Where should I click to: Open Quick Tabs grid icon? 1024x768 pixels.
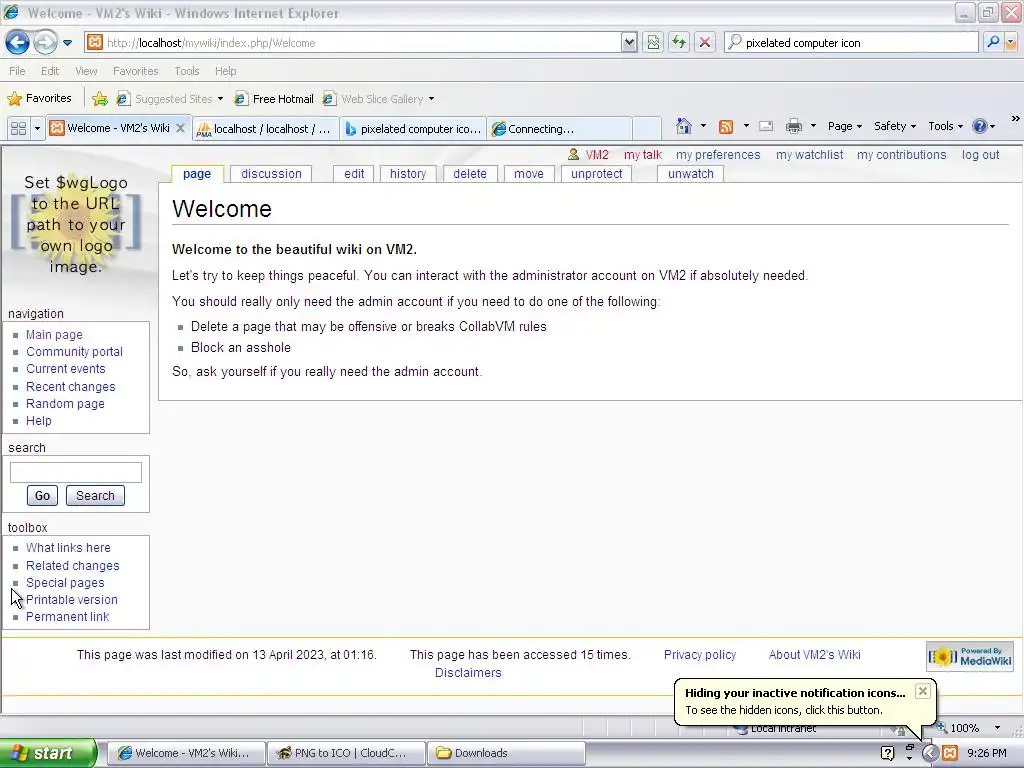pos(18,129)
